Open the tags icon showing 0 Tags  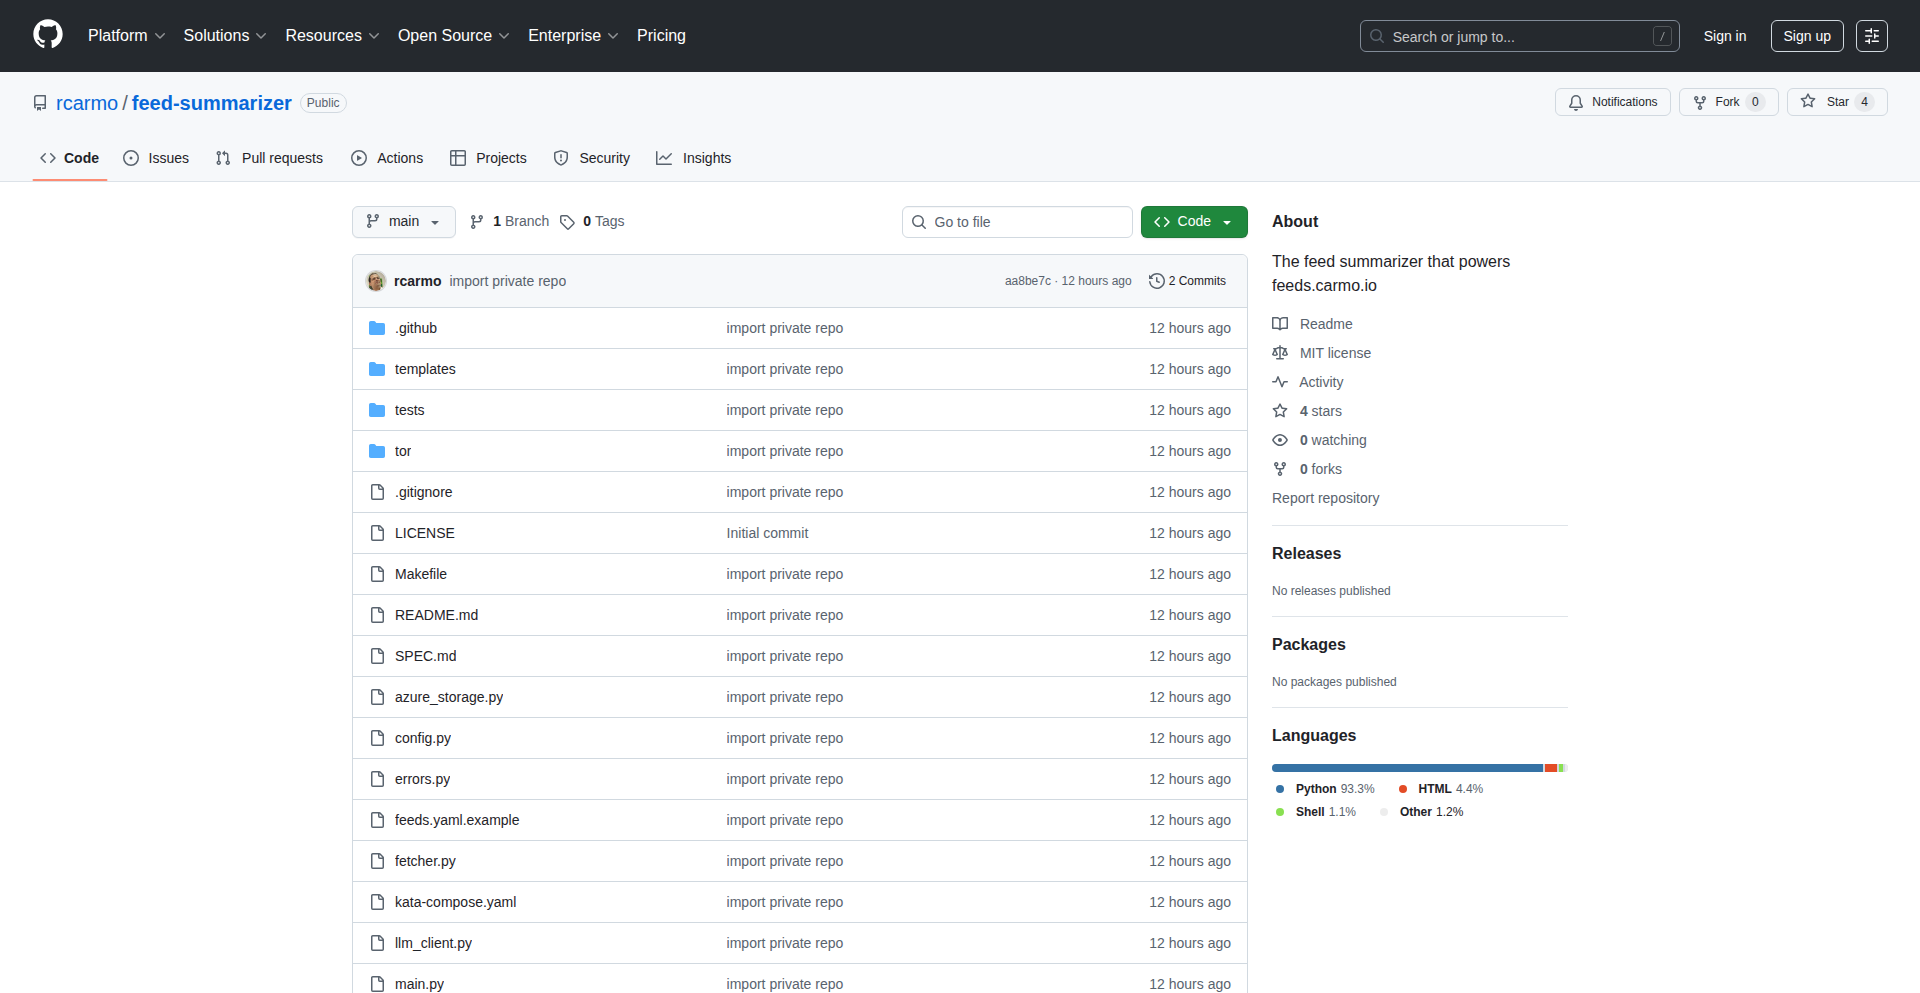click(x=567, y=222)
